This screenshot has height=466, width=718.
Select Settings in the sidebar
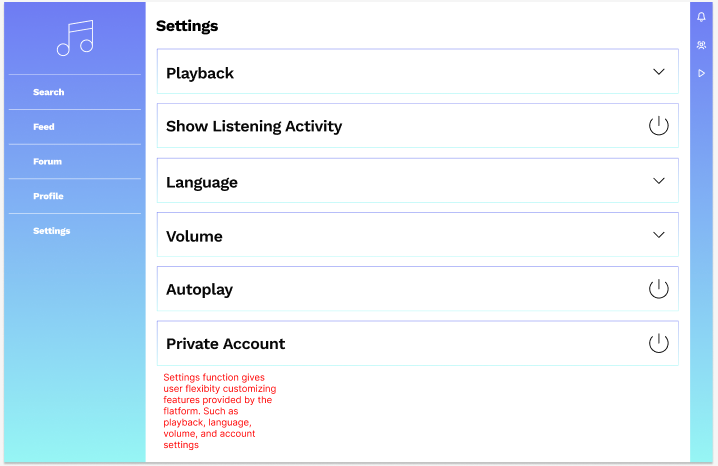coord(51,231)
